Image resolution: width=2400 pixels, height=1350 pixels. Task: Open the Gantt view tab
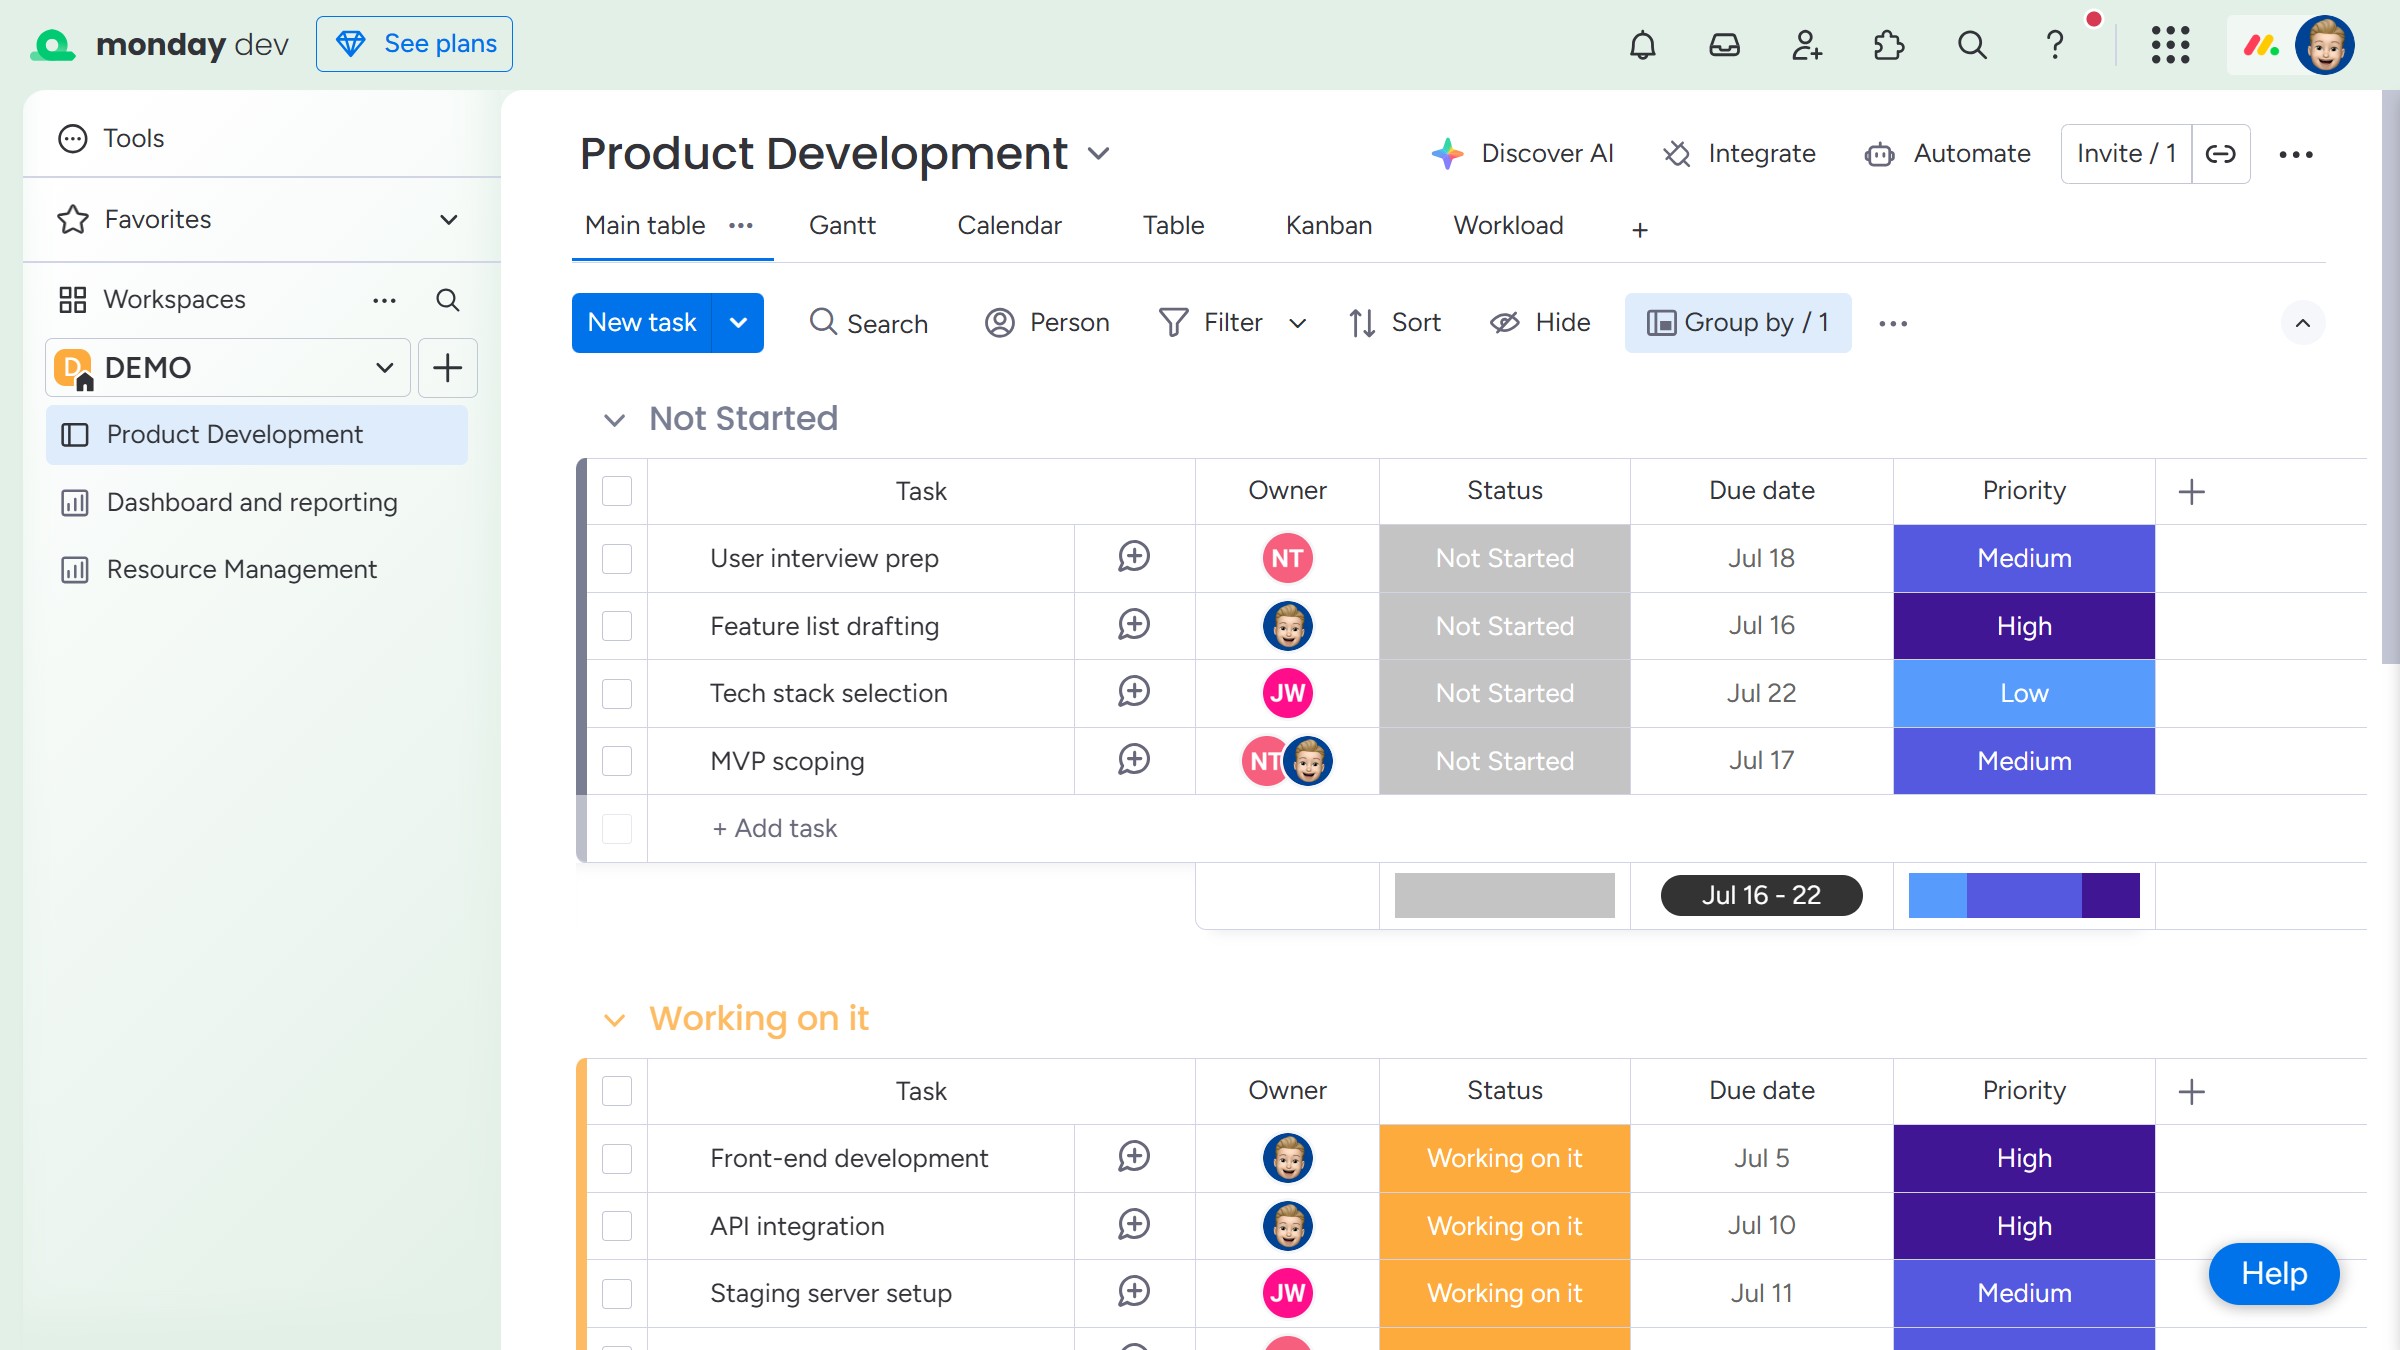(842, 226)
